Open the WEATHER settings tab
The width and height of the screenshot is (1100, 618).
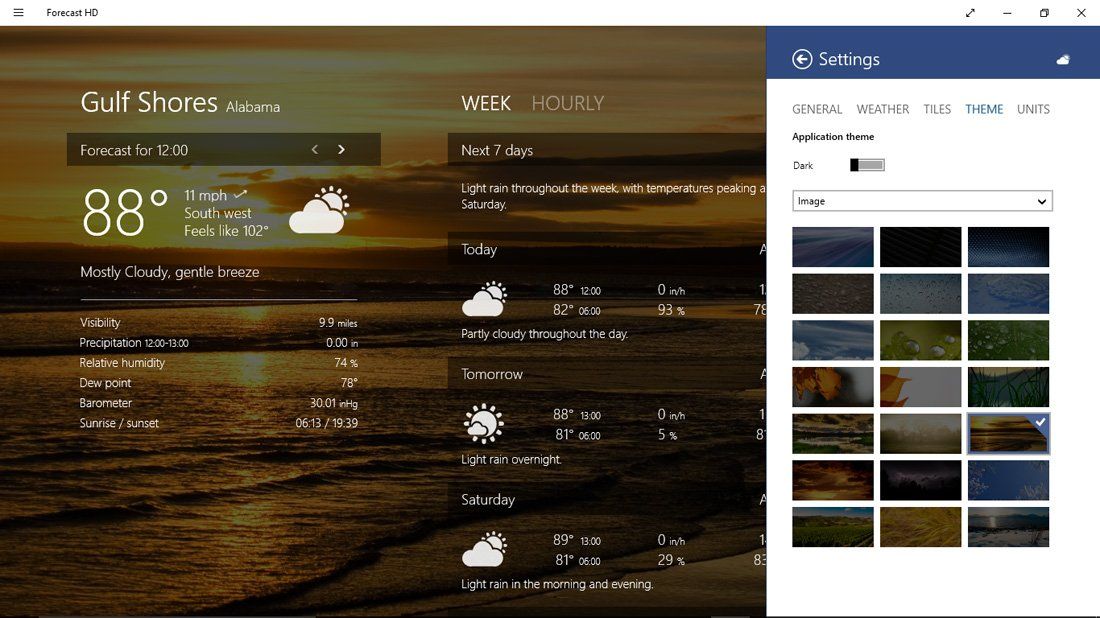882,109
